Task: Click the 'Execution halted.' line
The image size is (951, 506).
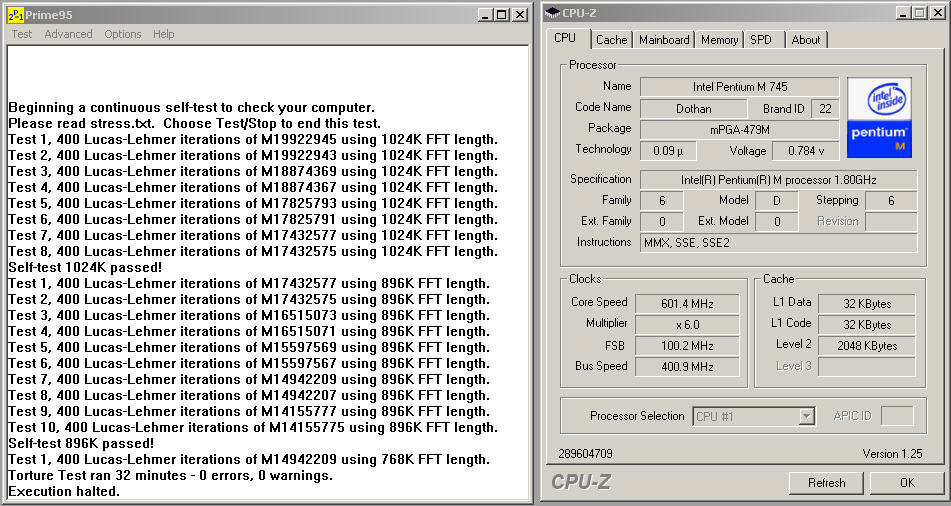Action: (x=64, y=491)
